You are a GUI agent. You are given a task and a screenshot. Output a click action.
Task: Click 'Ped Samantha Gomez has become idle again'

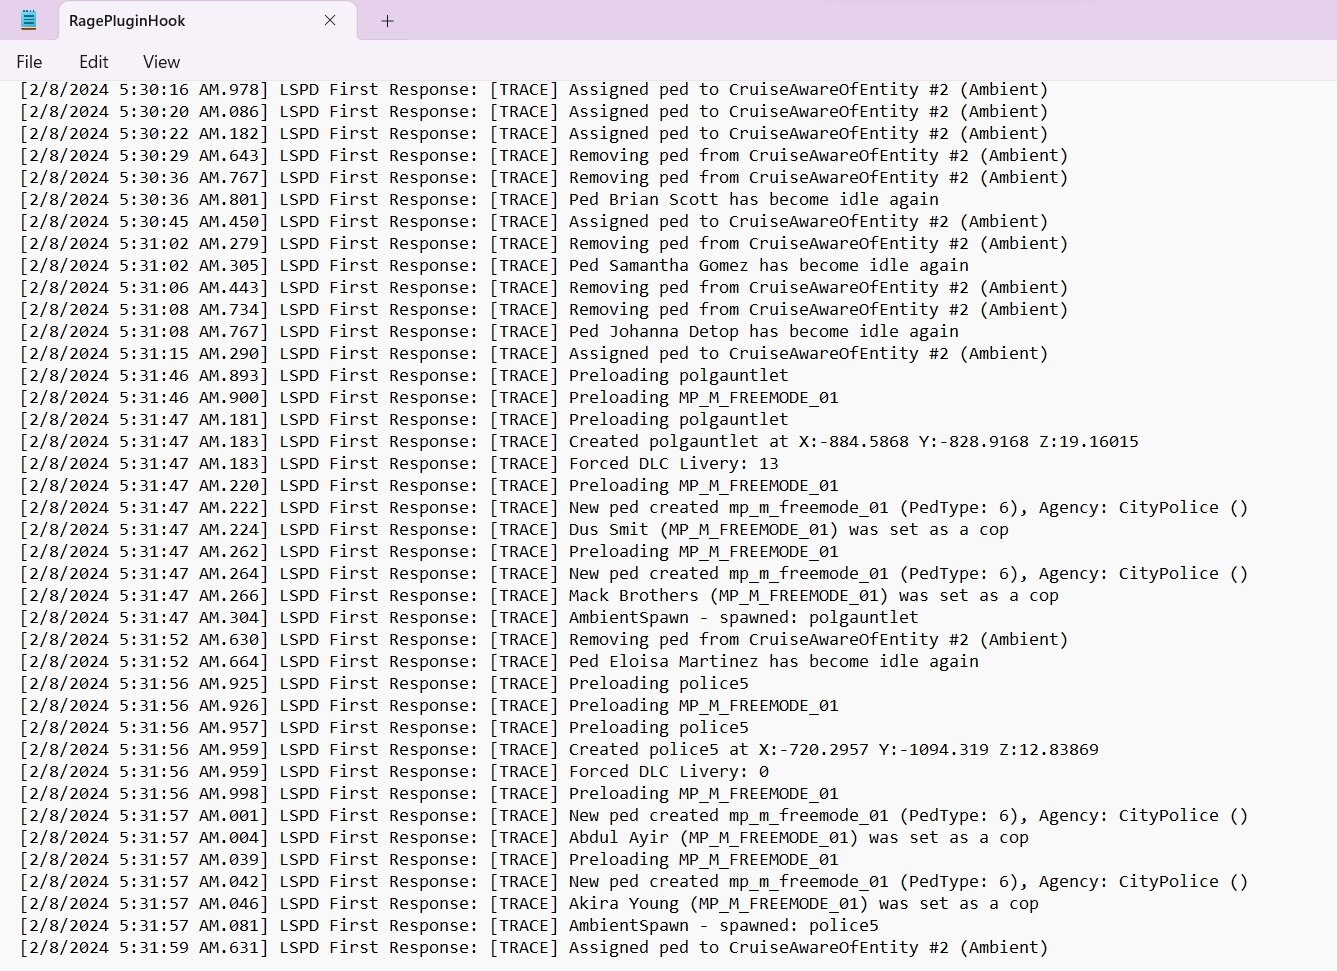click(x=769, y=265)
